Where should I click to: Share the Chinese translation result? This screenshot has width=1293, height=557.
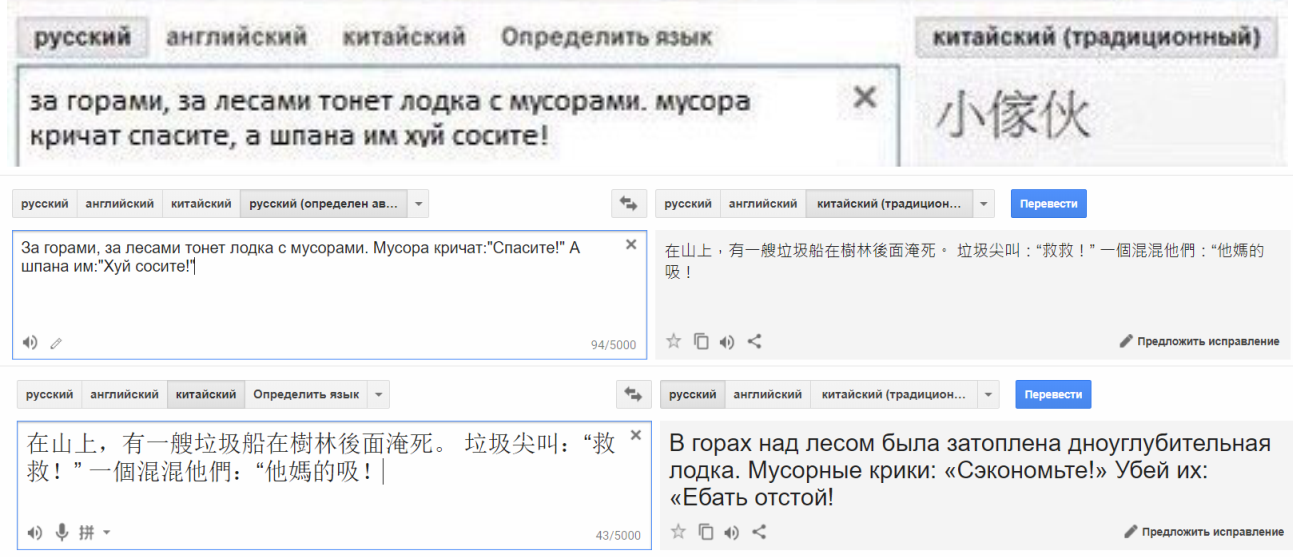[755, 341]
